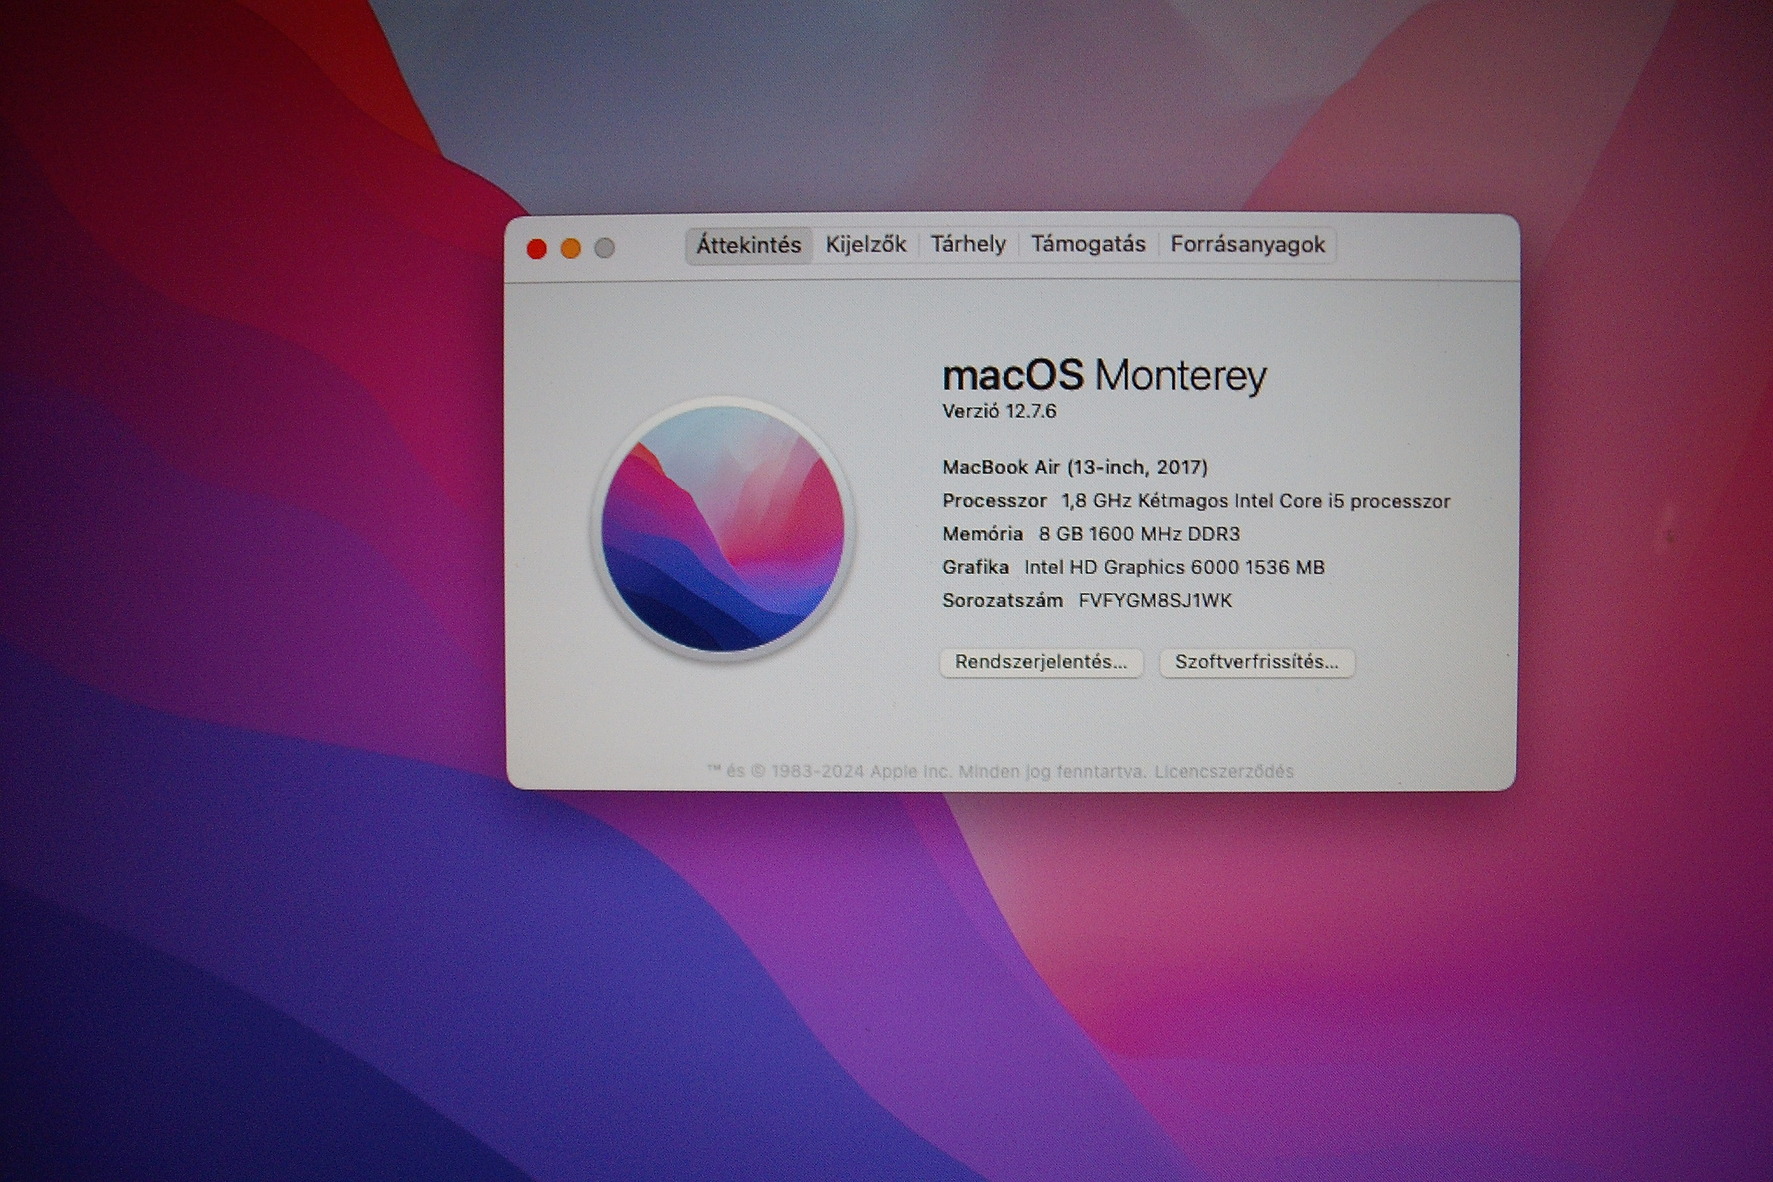The image size is (1773, 1182).
Task: Click the Verzió 12.7.6 text
Action: (999, 411)
